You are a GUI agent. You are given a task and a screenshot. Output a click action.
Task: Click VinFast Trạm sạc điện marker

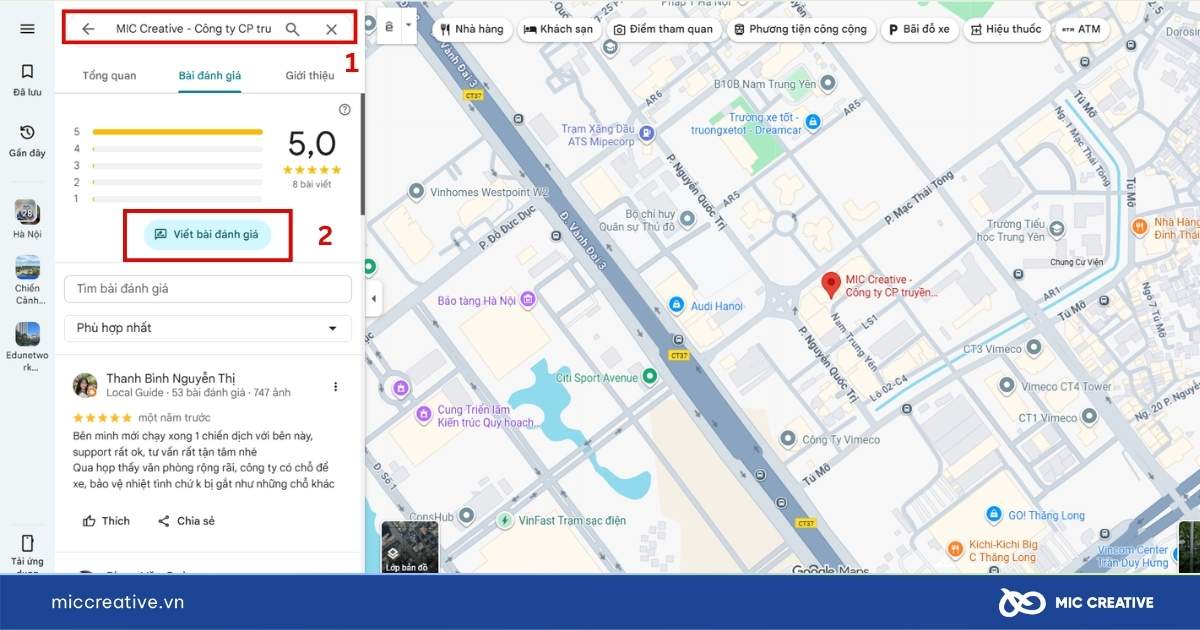pyautogui.click(x=506, y=520)
